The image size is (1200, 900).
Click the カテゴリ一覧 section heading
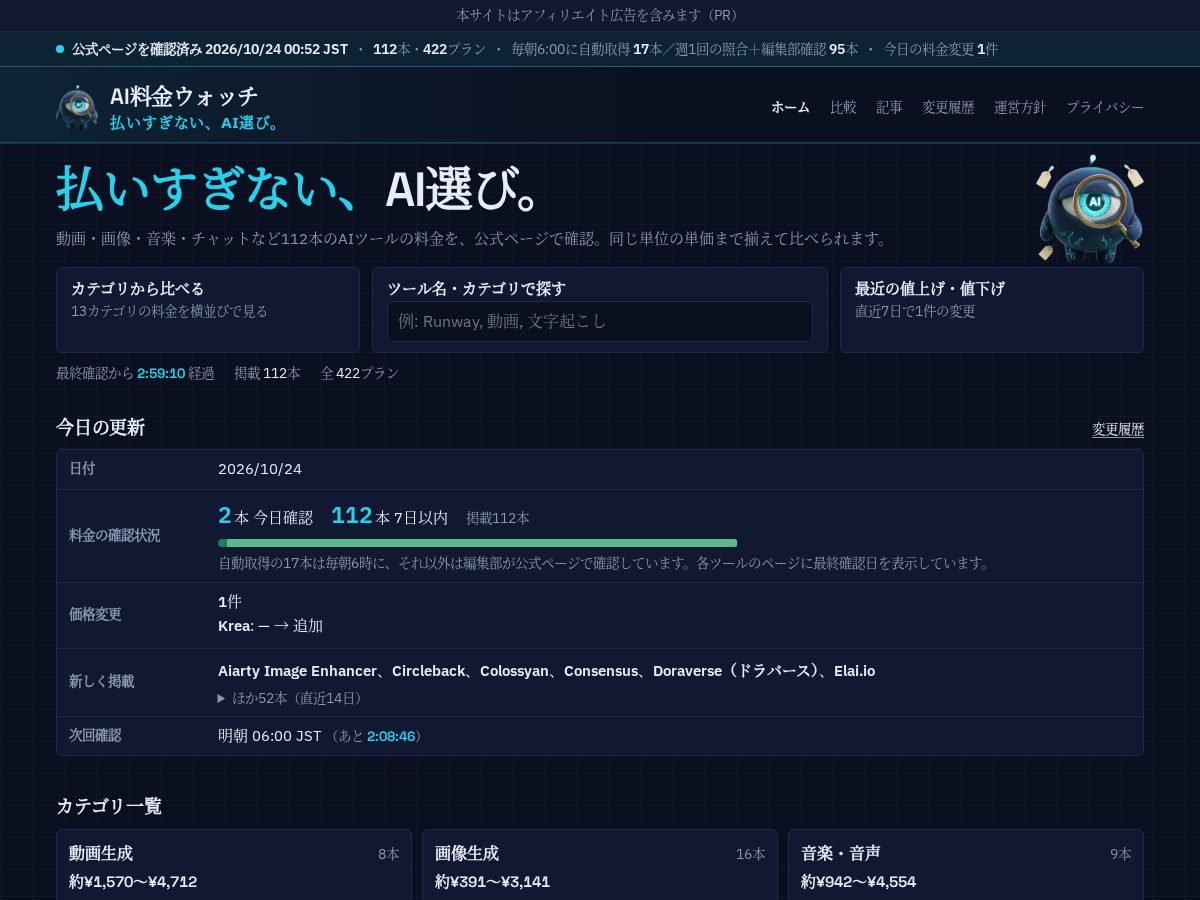(109, 806)
